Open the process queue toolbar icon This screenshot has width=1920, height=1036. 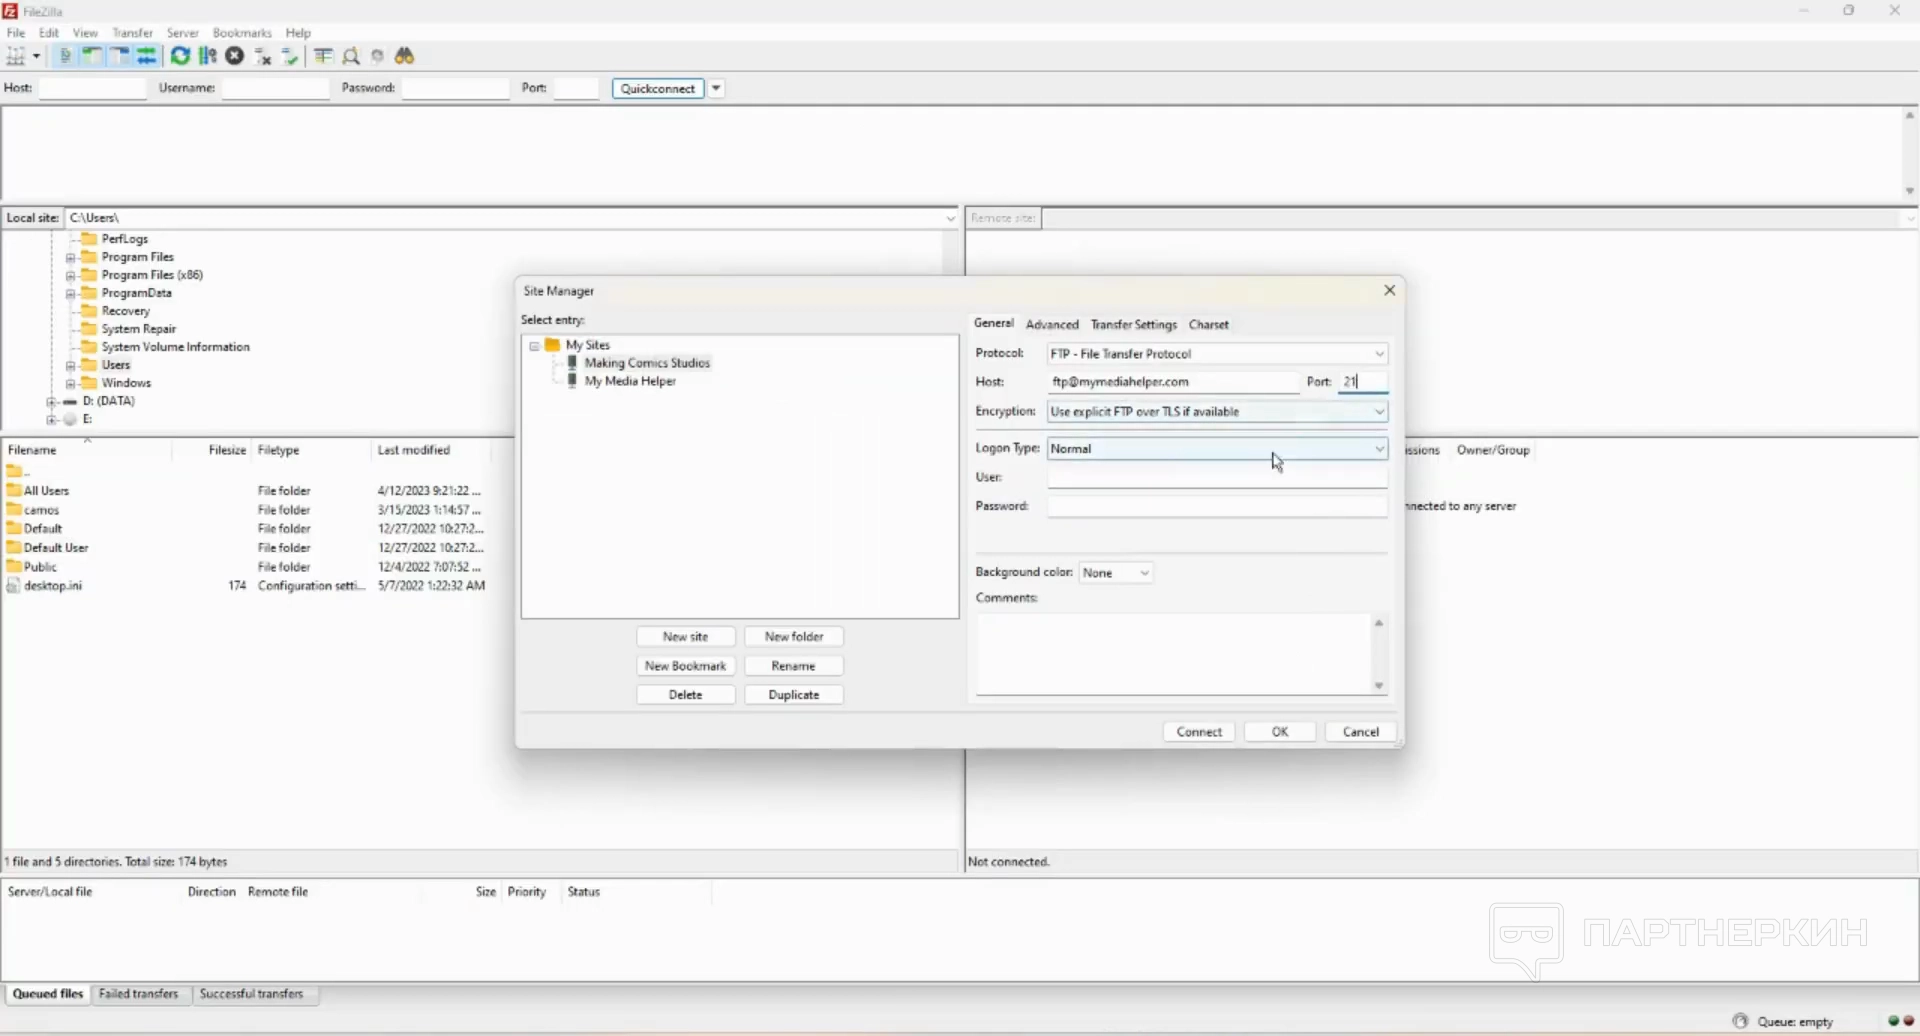click(208, 56)
